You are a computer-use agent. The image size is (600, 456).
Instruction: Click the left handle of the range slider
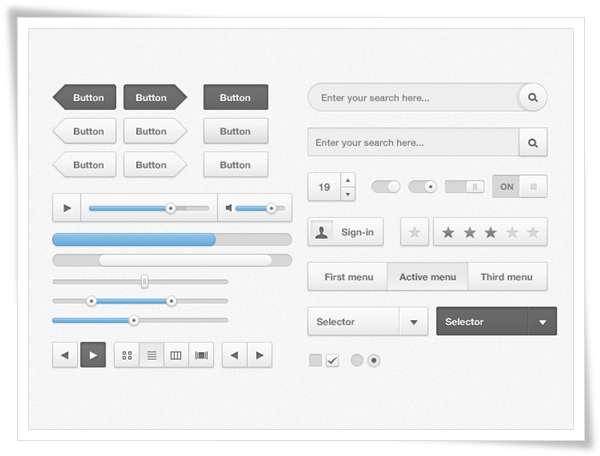tap(91, 301)
